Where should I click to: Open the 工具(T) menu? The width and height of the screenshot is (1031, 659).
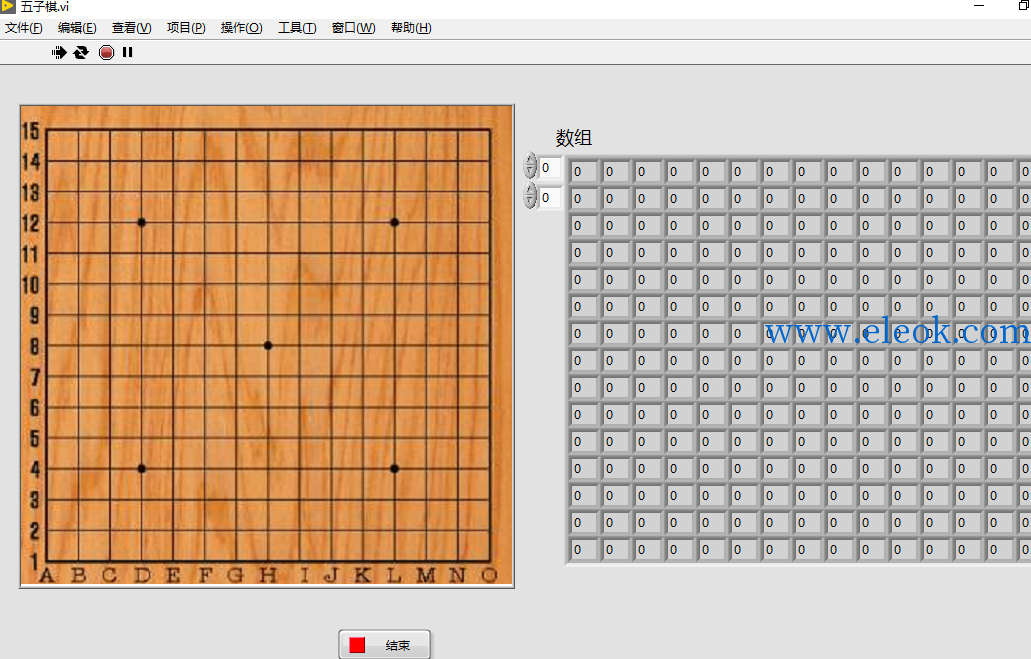coord(297,28)
